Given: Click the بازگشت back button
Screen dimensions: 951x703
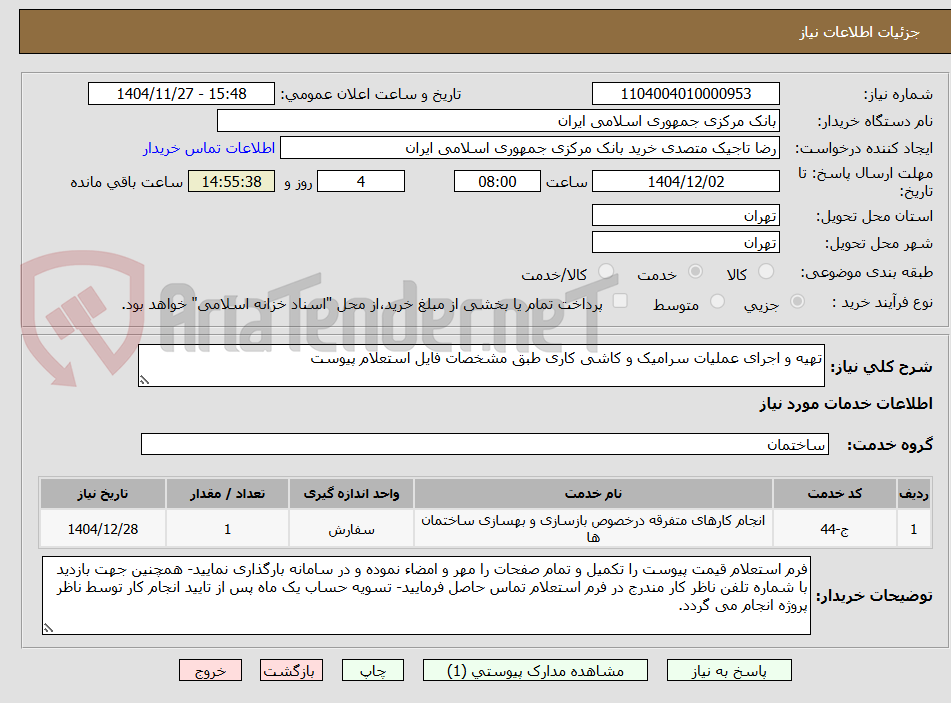Looking at the screenshot, I should click(291, 670).
